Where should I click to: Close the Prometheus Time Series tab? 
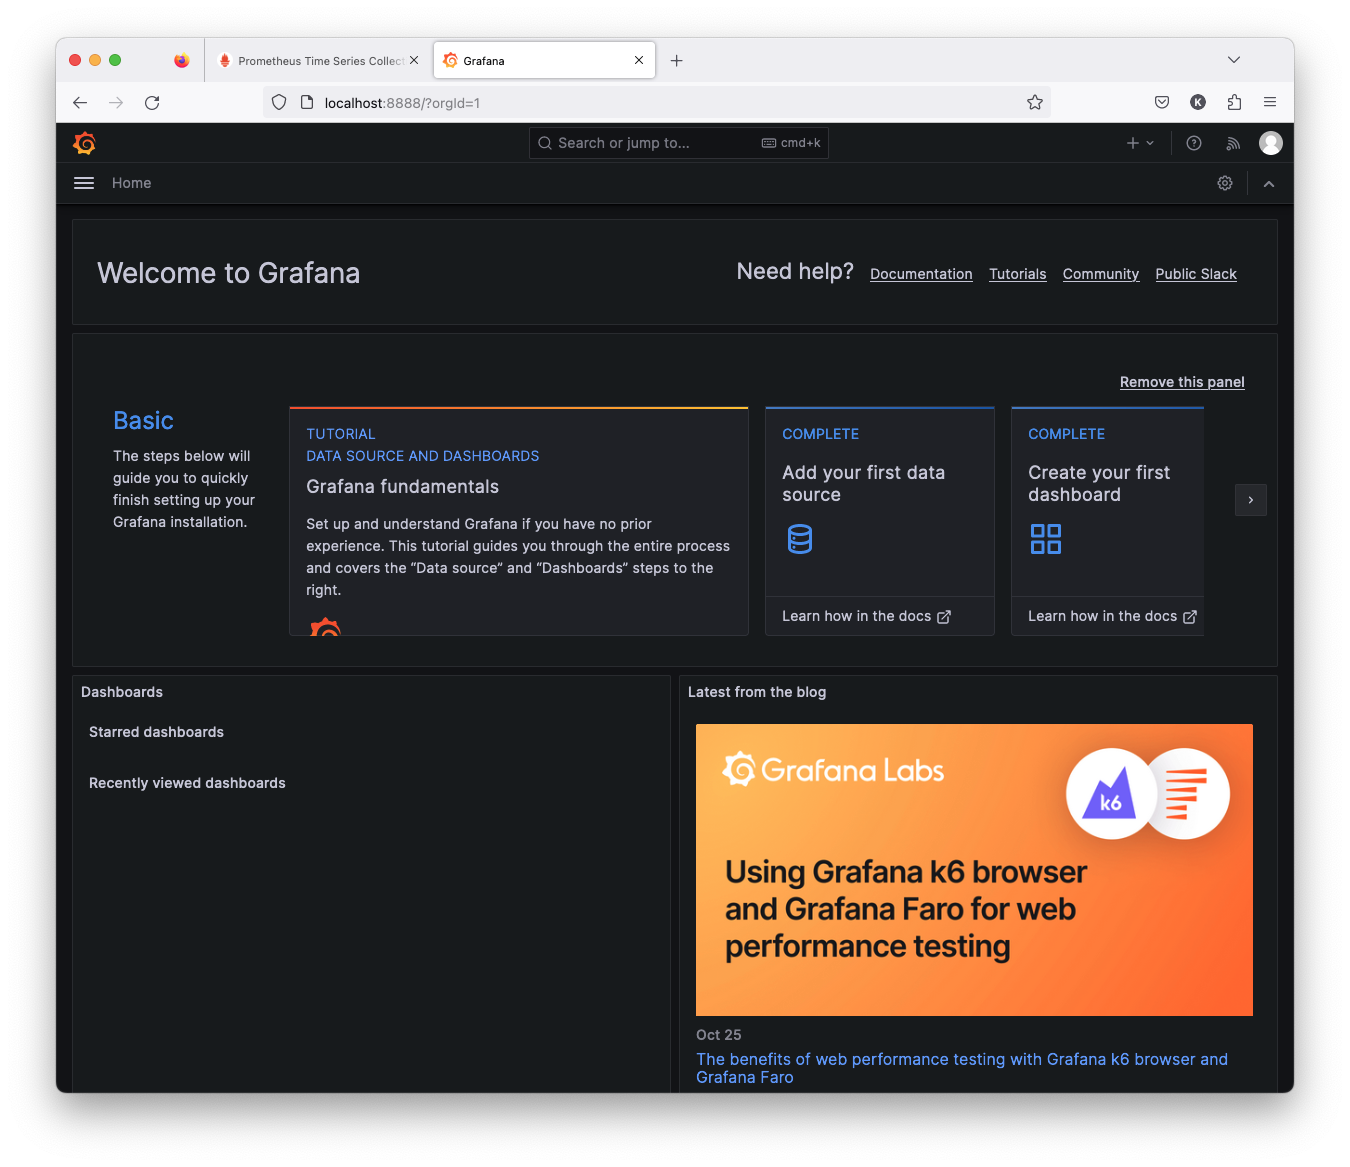[414, 60]
